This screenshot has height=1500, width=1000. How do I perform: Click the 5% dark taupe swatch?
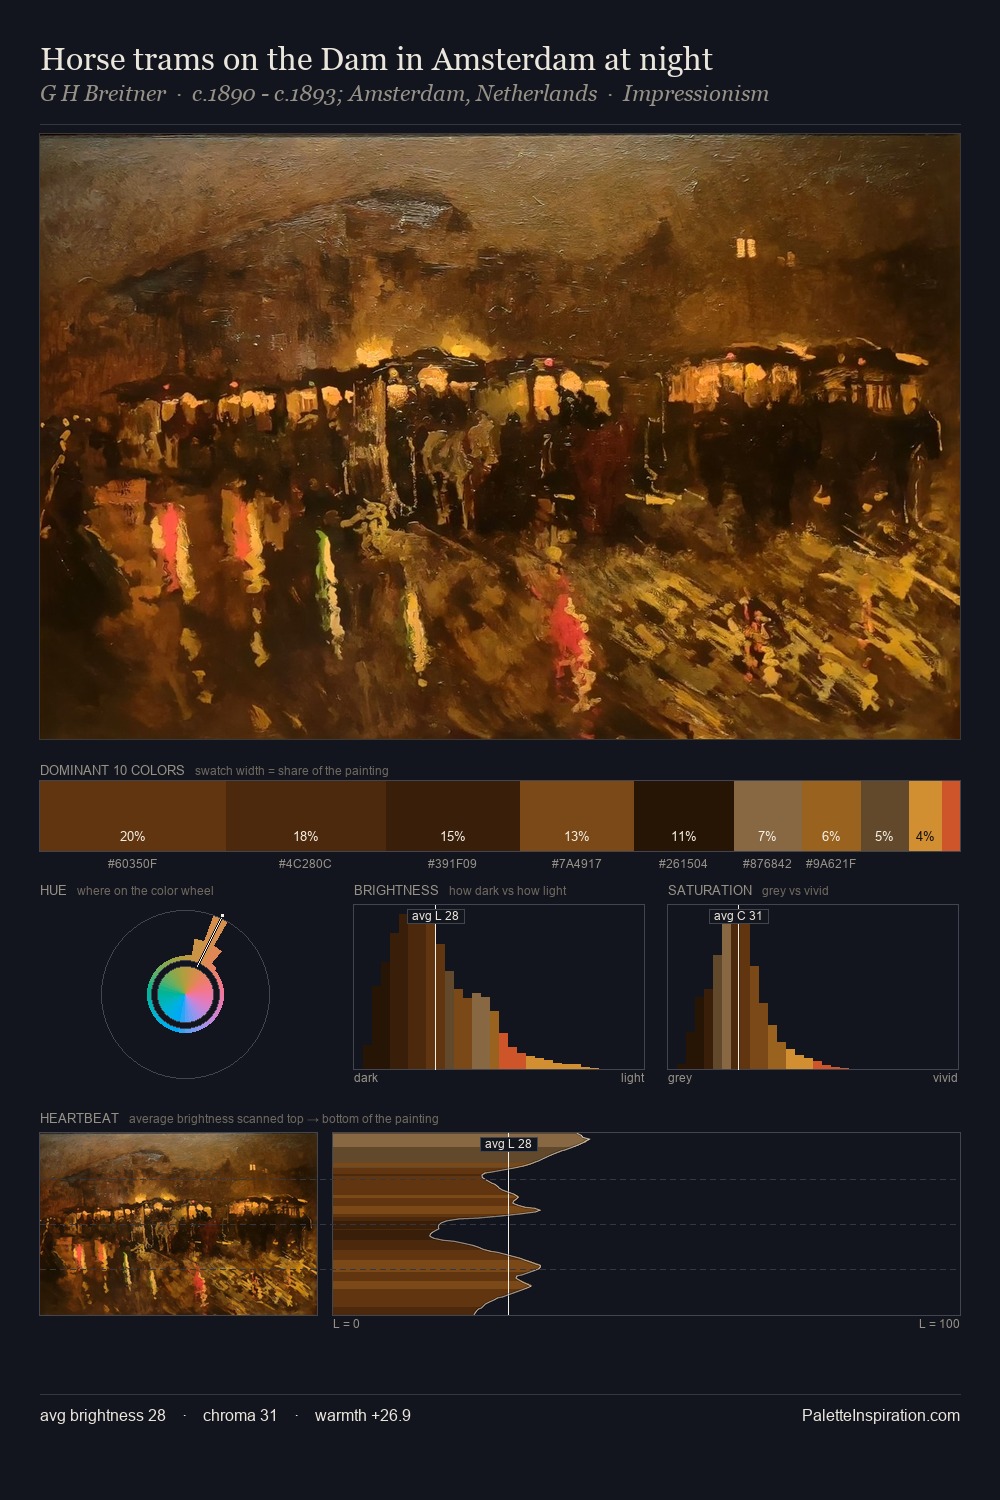(x=885, y=816)
